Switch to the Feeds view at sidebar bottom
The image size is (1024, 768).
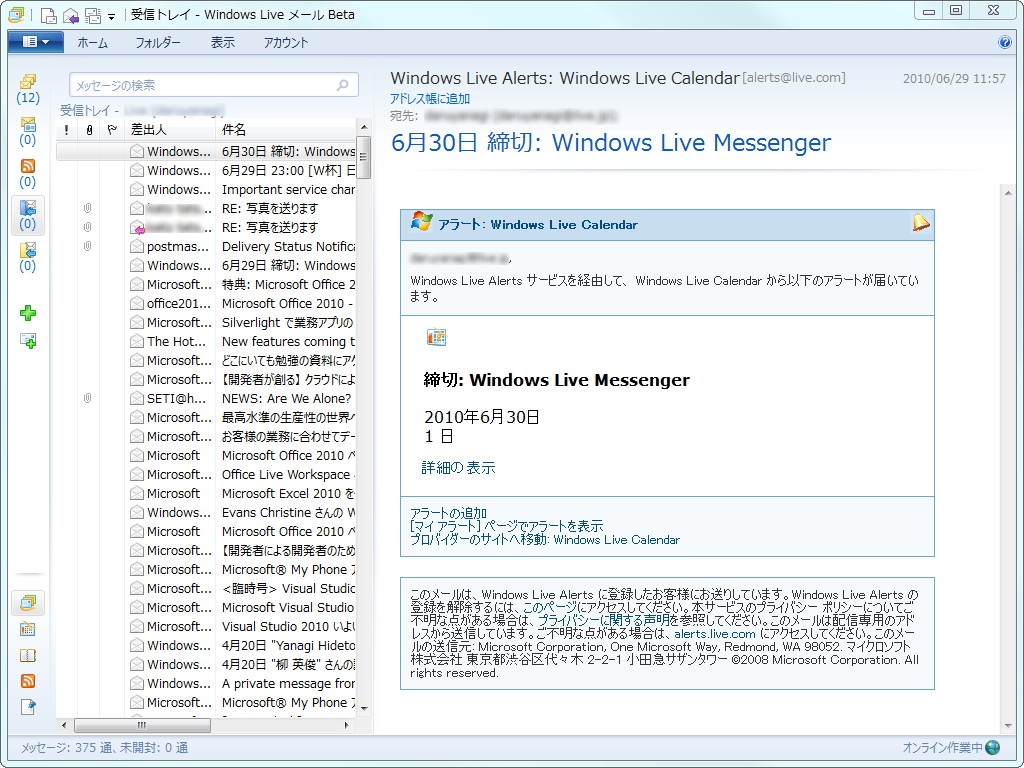pyautogui.click(x=27, y=681)
